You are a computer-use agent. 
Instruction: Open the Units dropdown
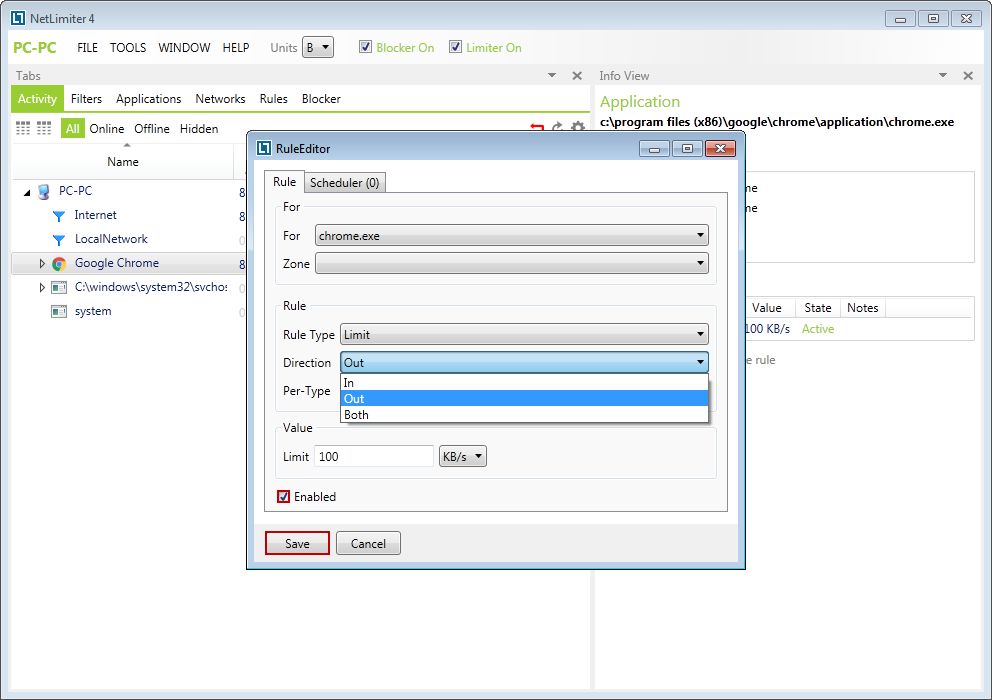pos(318,47)
